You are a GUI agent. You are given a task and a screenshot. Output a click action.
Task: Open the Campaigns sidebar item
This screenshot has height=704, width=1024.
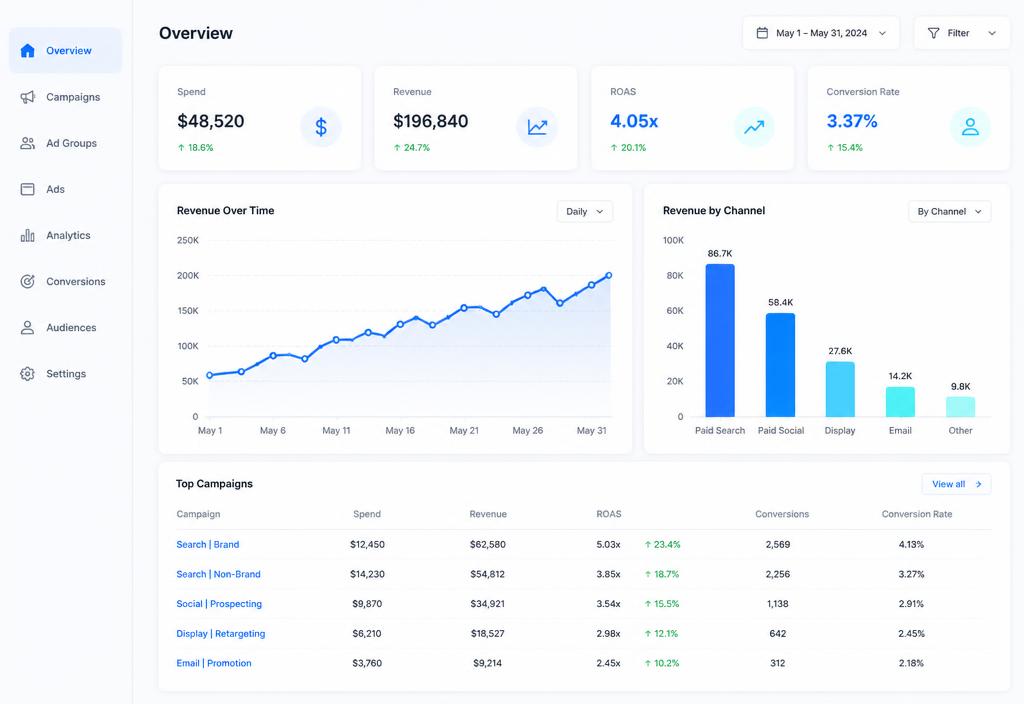click(x=65, y=97)
